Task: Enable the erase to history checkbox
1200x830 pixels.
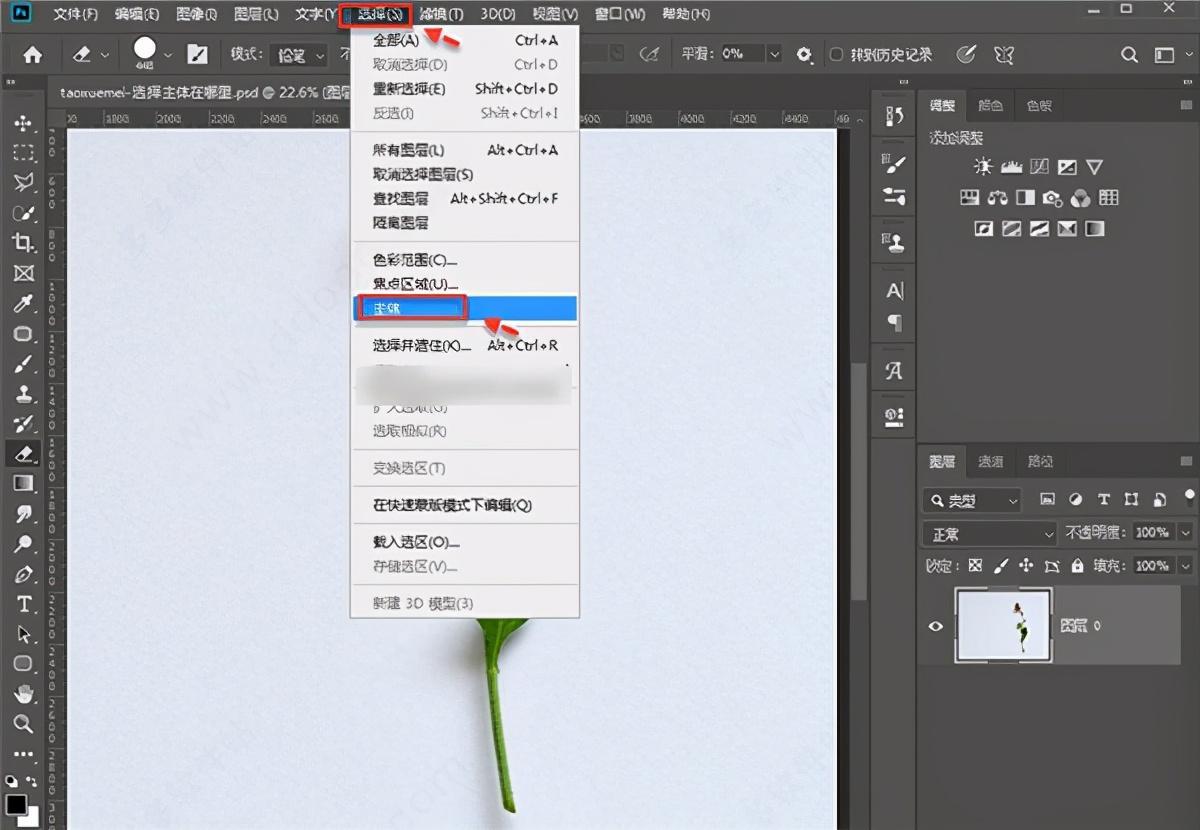Action: coord(836,54)
